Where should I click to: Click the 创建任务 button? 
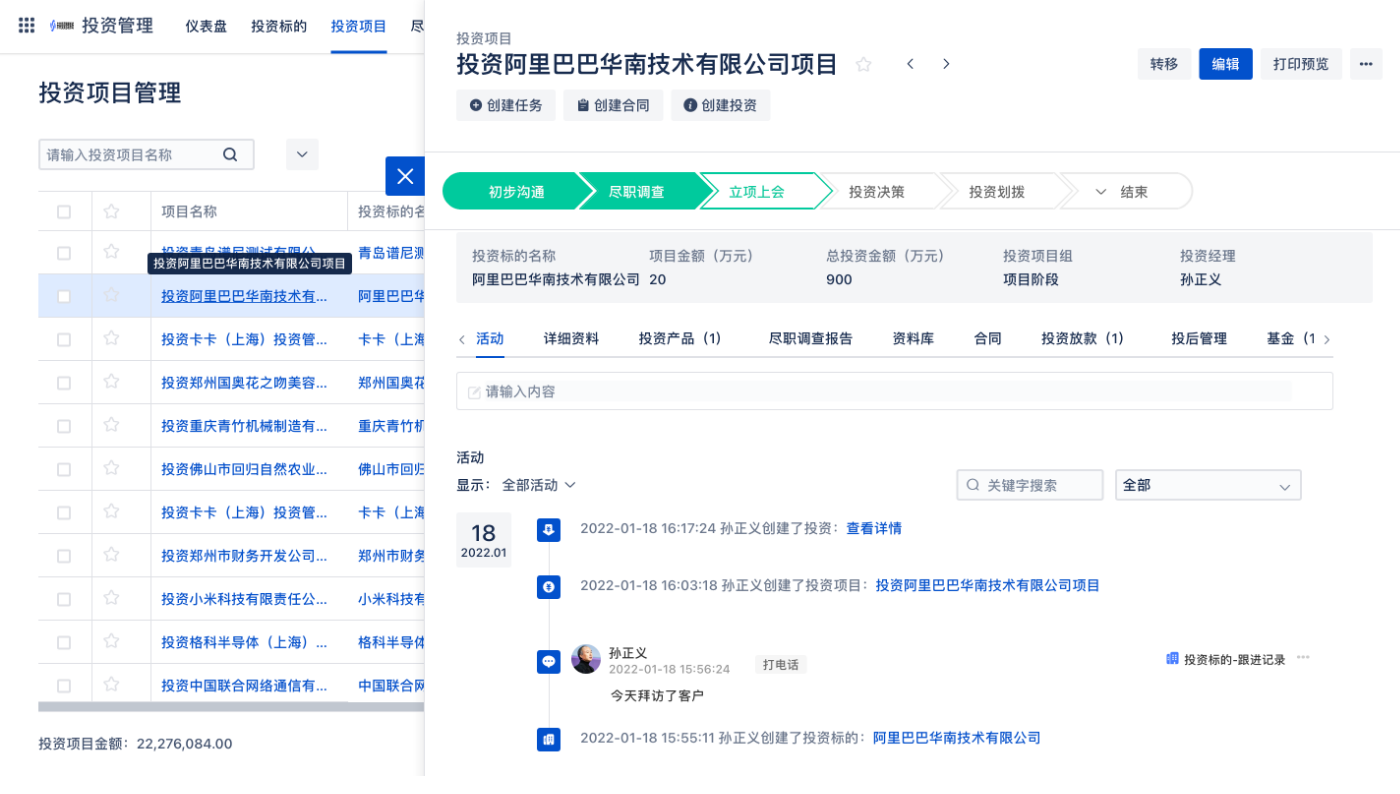506,105
